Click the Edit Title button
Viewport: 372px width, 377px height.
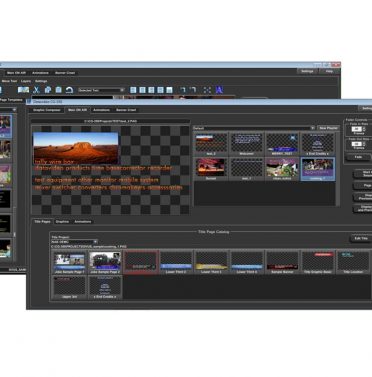(361, 238)
